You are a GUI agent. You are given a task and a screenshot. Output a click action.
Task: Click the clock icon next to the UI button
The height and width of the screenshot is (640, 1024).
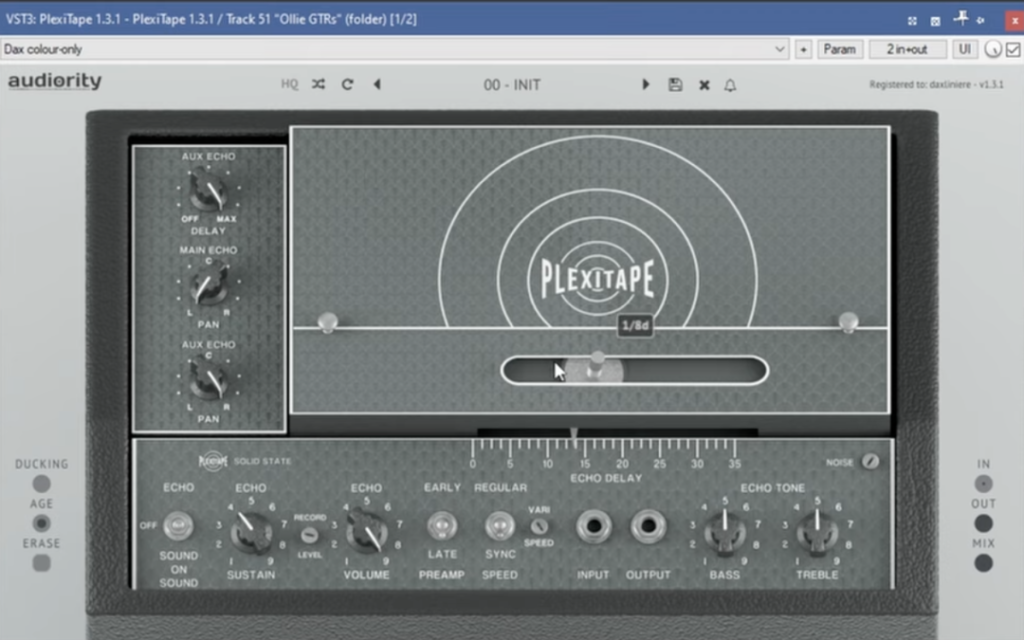coord(991,48)
